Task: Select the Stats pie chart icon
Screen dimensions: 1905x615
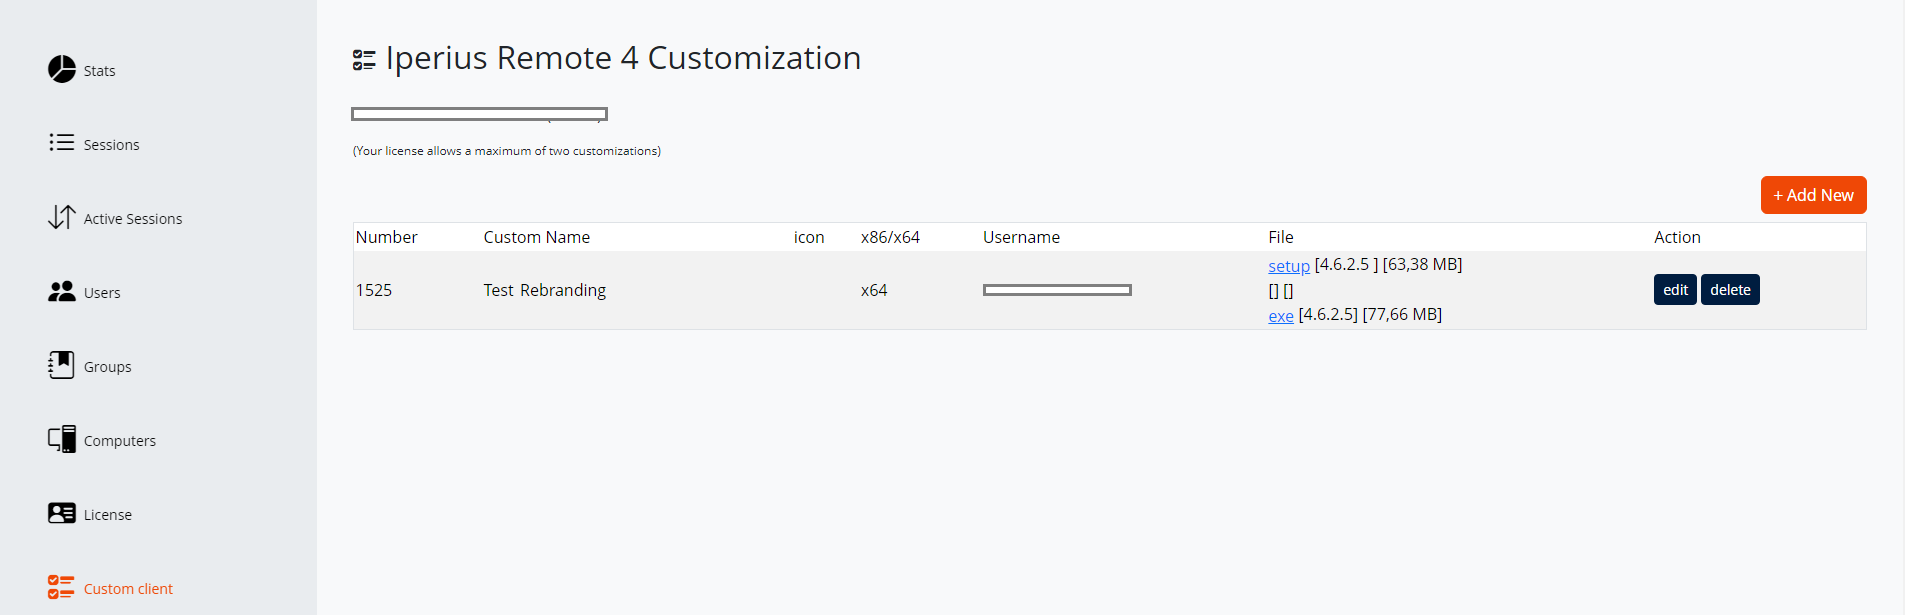Action: coord(61,70)
